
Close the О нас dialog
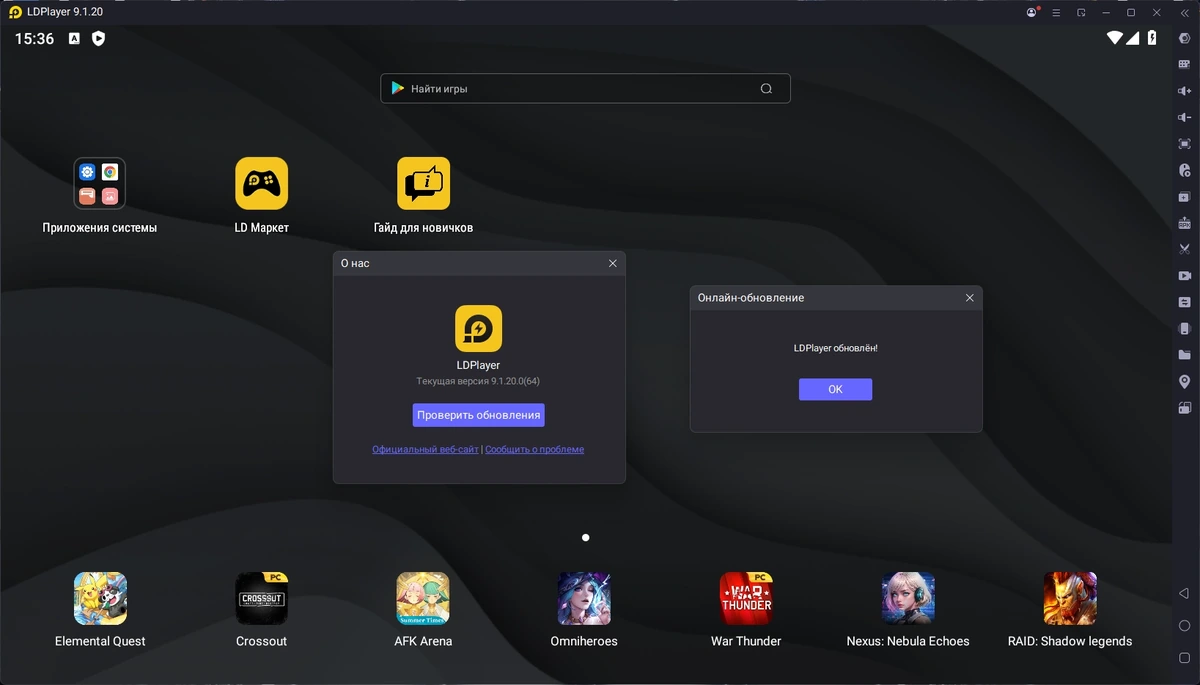pos(613,263)
